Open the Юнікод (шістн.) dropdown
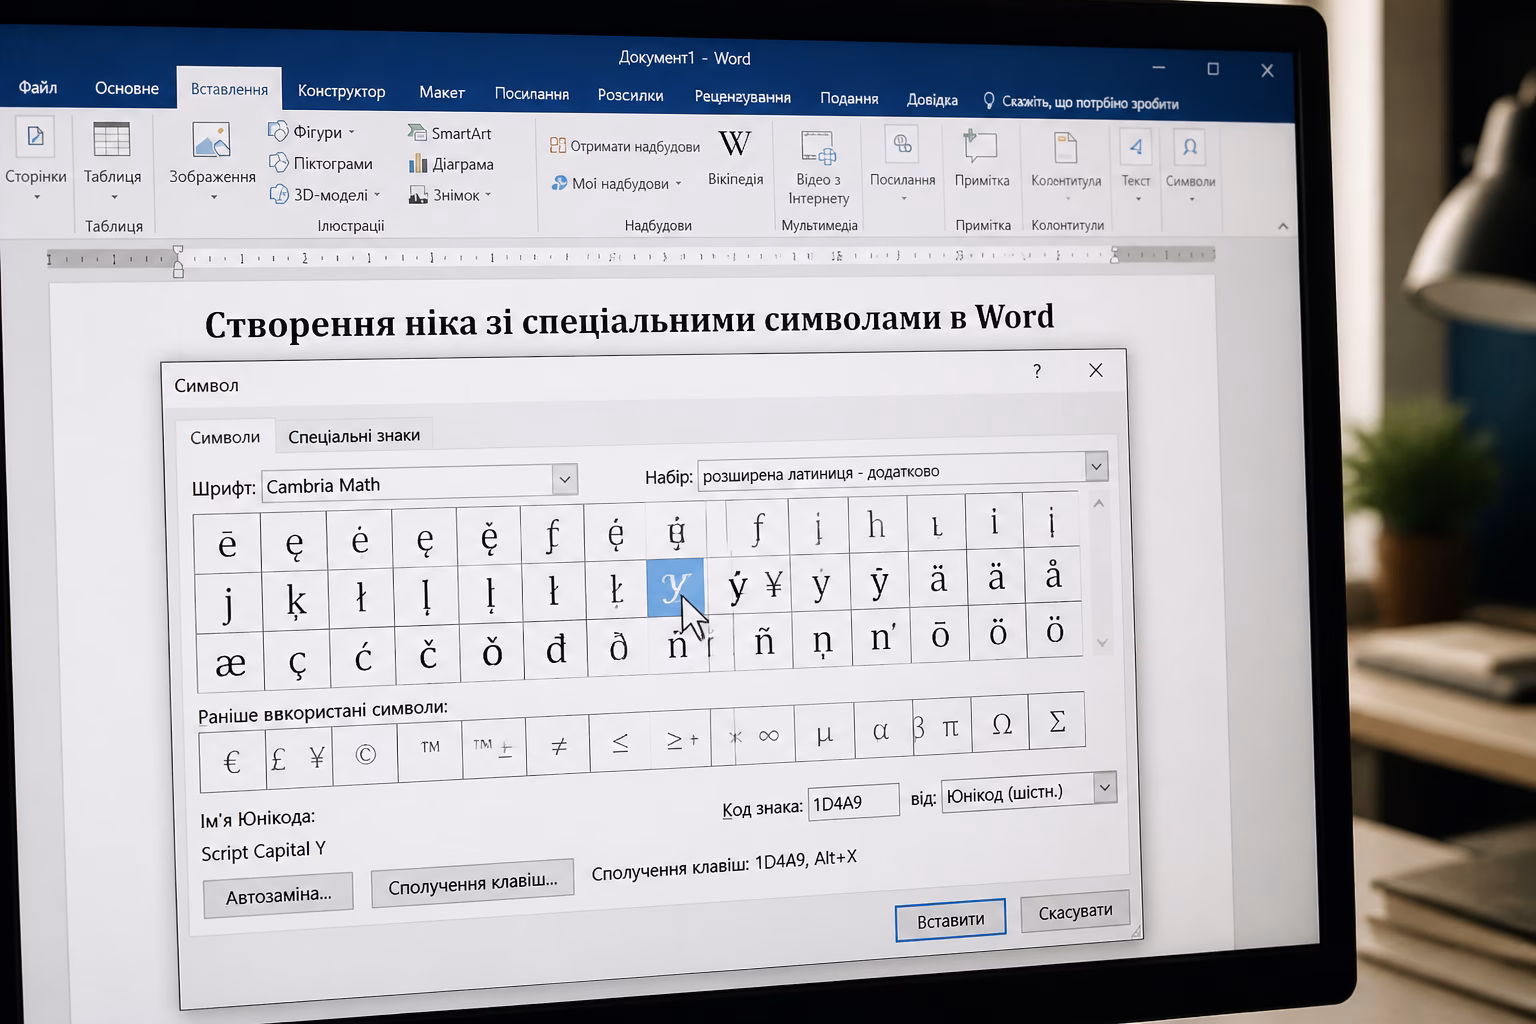This screenshot has width=1536, height=1024. tap(1104, 788)
